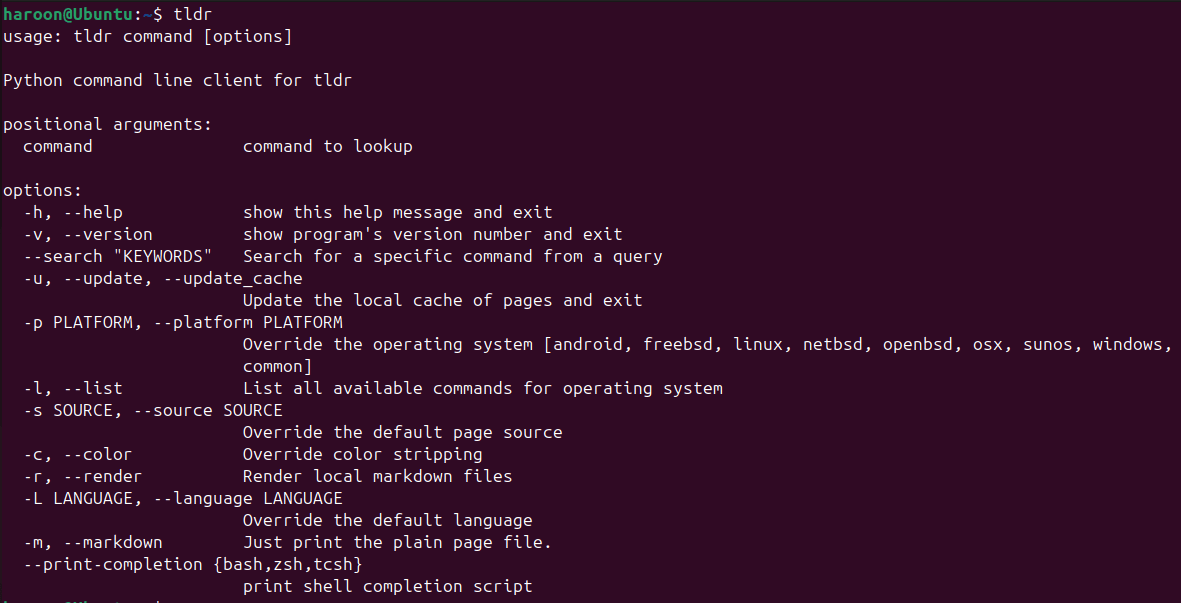Screen dimensions: 1181x603
Task: Click the -L LANGUAGE option line
Action: pyautogui.click(x=183, y=498)
